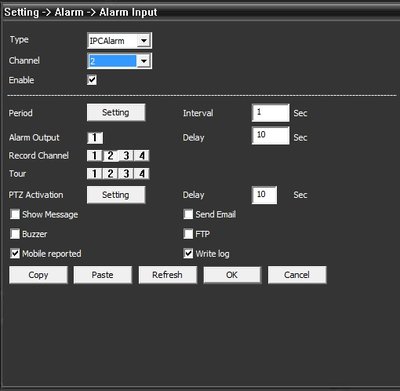Confirm settings with the OK button

click(232, 275)
